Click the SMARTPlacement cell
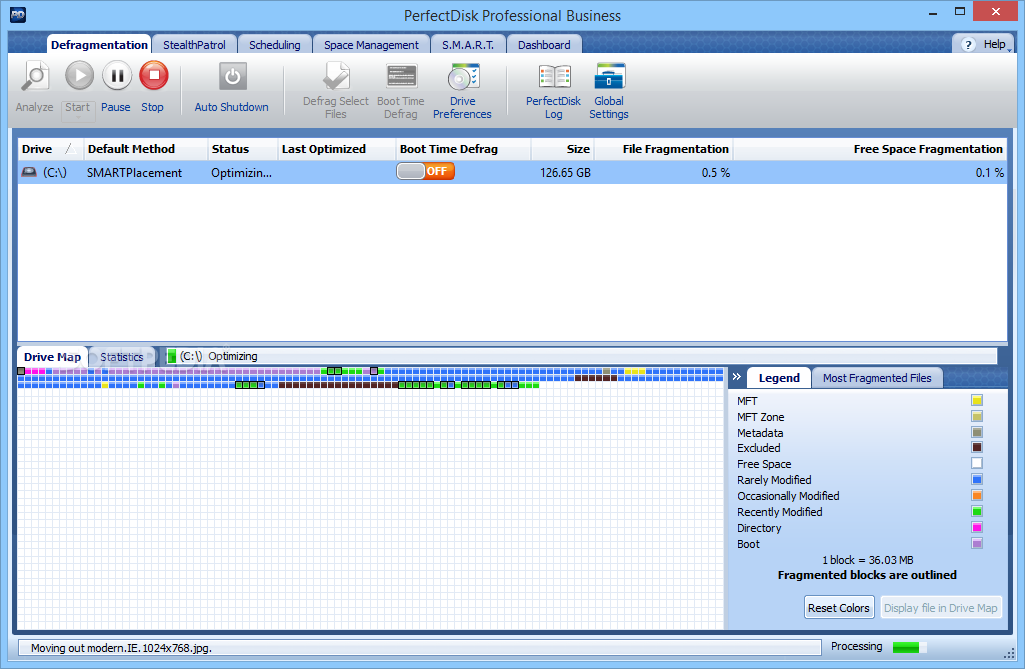 coord(135,173)
